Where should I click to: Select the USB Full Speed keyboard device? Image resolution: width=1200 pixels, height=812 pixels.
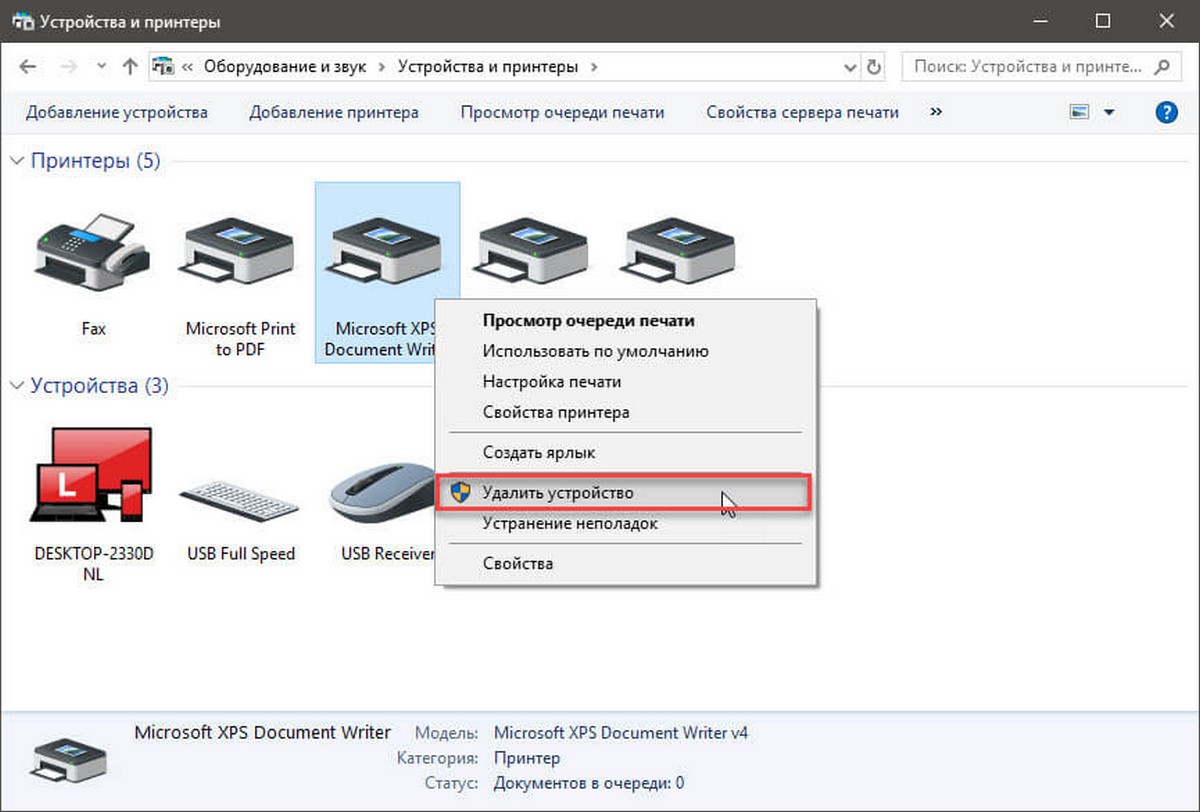click(x=241, y=498)
